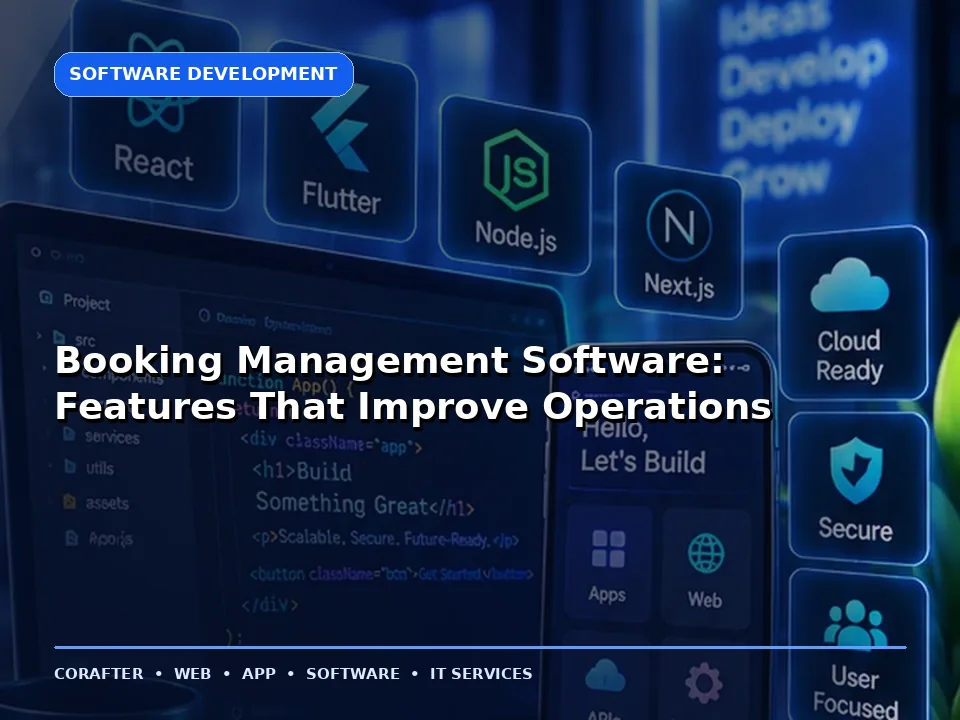The image size is (960, 720).
Task: Click WEB in the footer
Action: 192,673
